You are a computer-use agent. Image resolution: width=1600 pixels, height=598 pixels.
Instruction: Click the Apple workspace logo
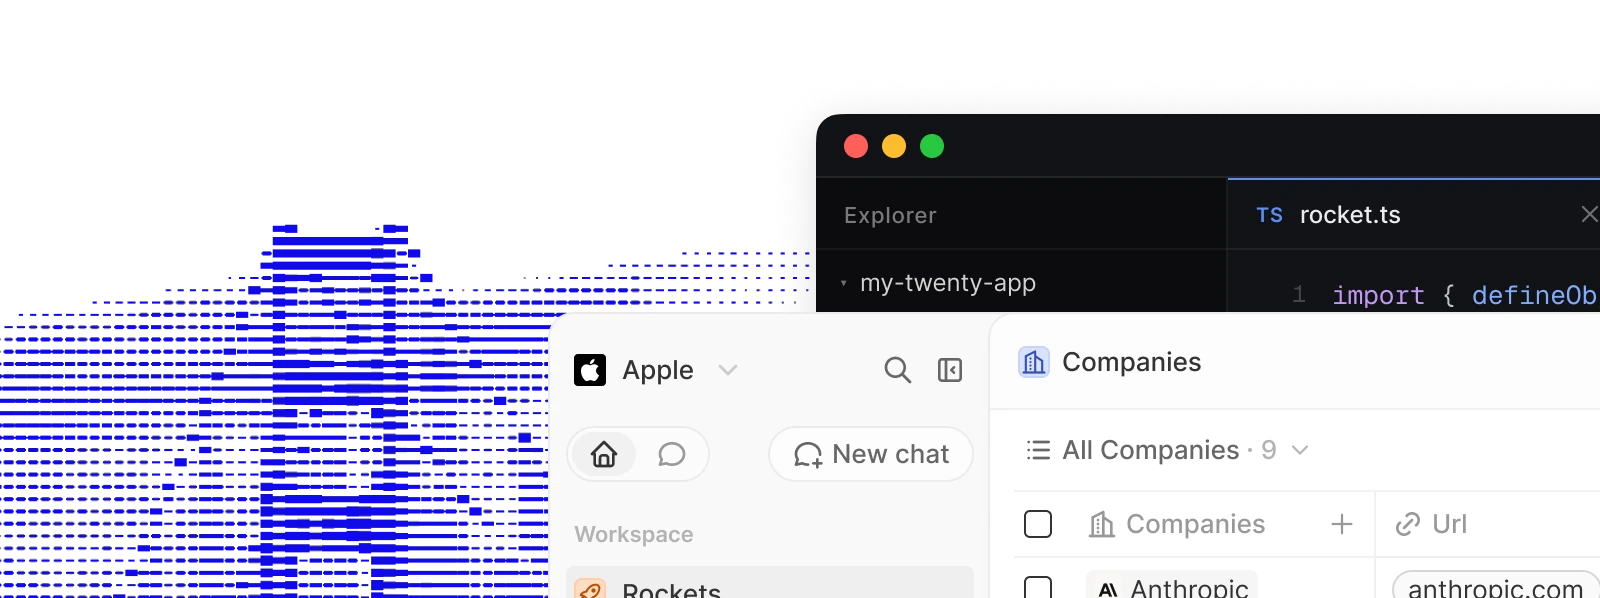click(x=590, y=370)
